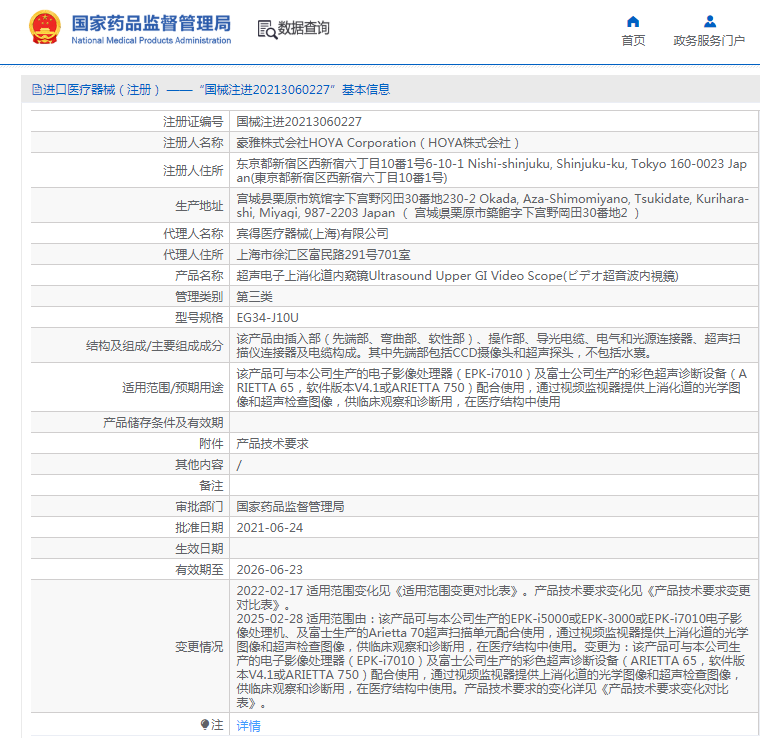Image resolution: width=760 pixels, height=738 pixels.
Task: Click the 代理人名称 label
Action: pyautogui.click(x=193, y=234)
